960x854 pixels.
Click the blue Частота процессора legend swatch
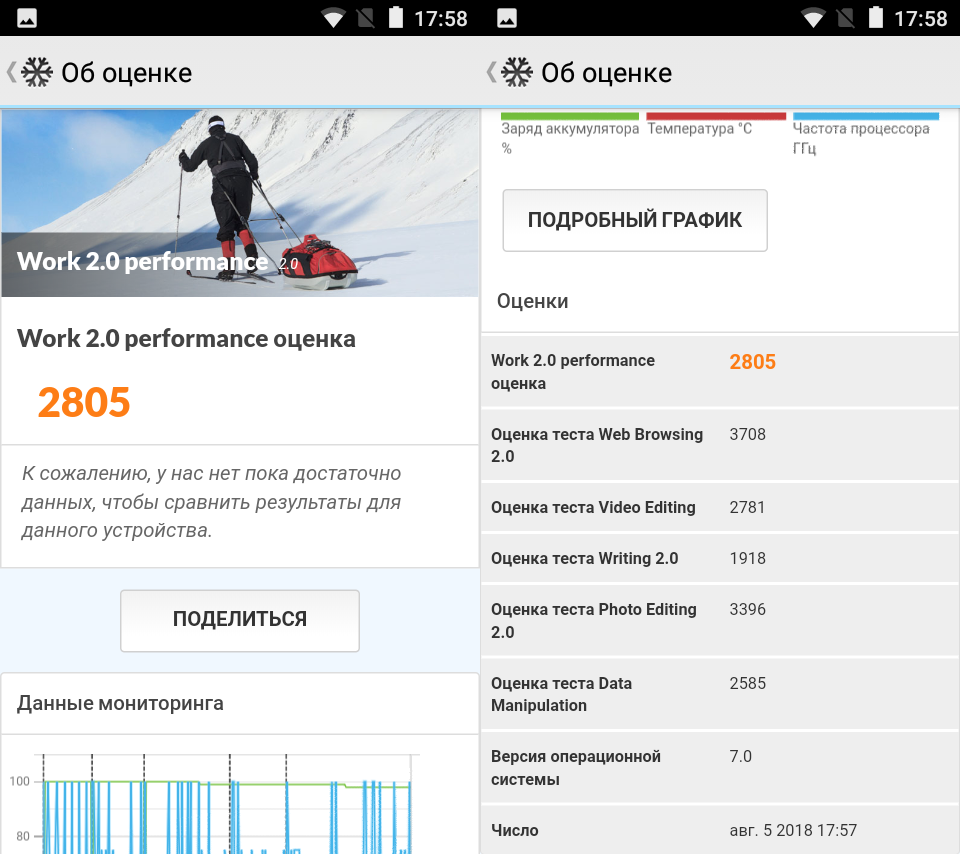tap(865, 116)
